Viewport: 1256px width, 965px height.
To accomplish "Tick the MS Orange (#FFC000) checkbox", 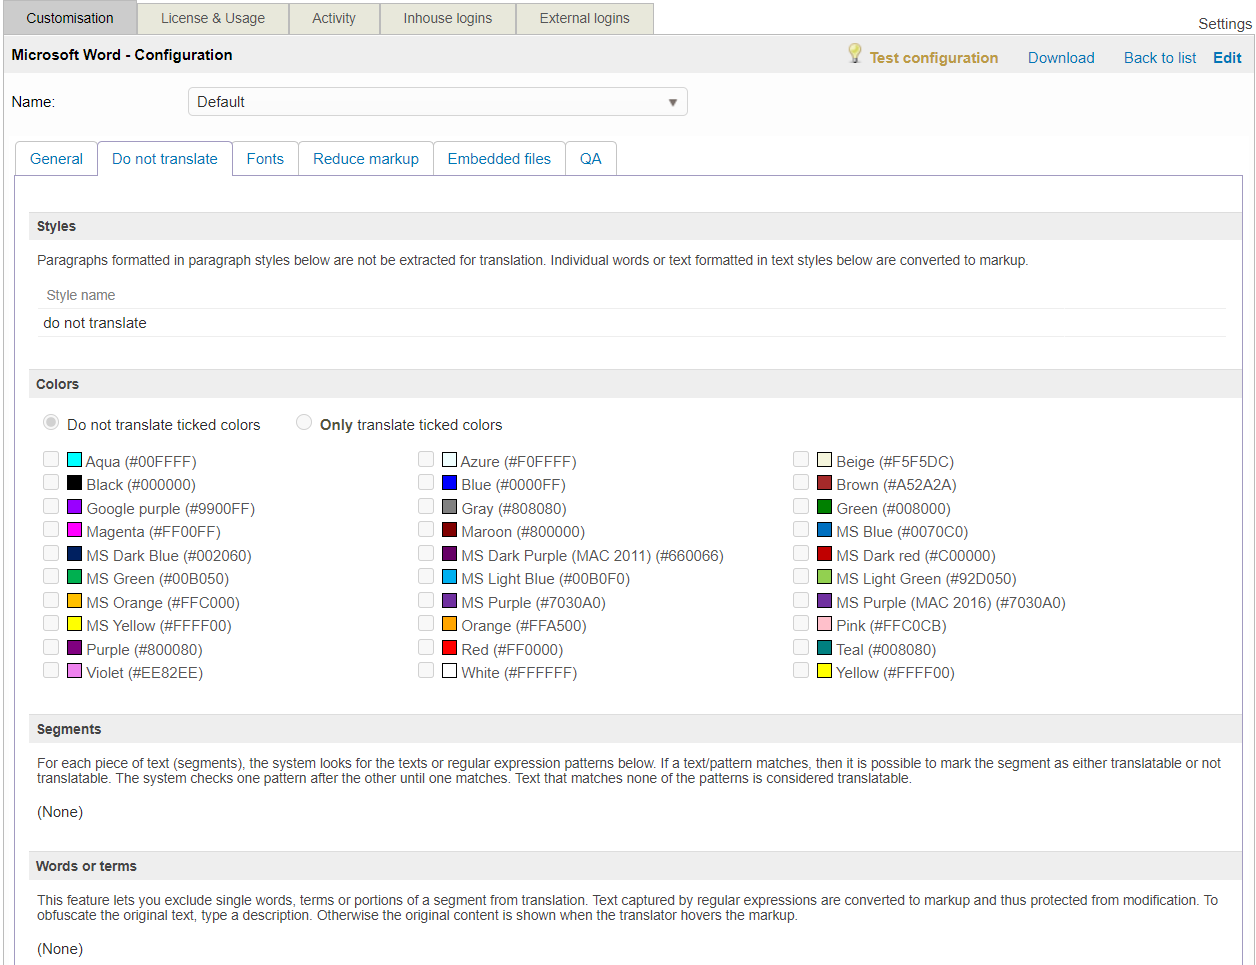I will coord(51,600).
